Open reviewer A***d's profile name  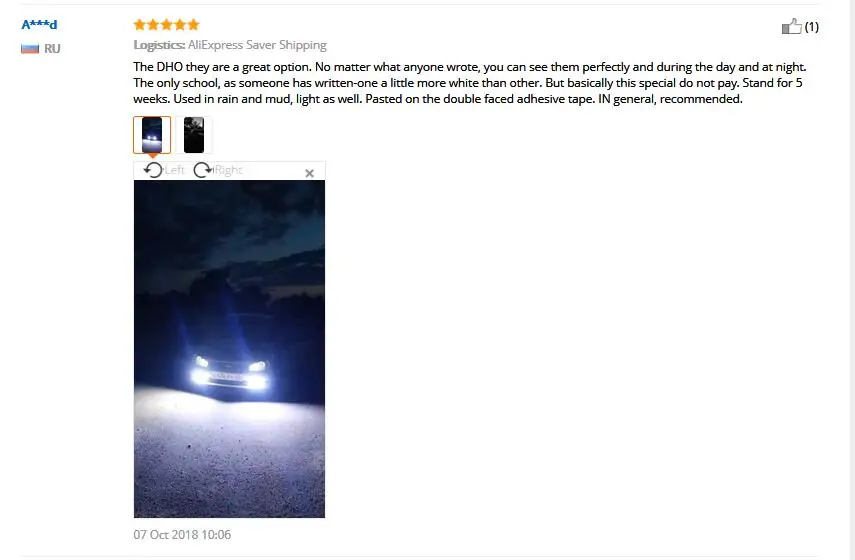39,25
